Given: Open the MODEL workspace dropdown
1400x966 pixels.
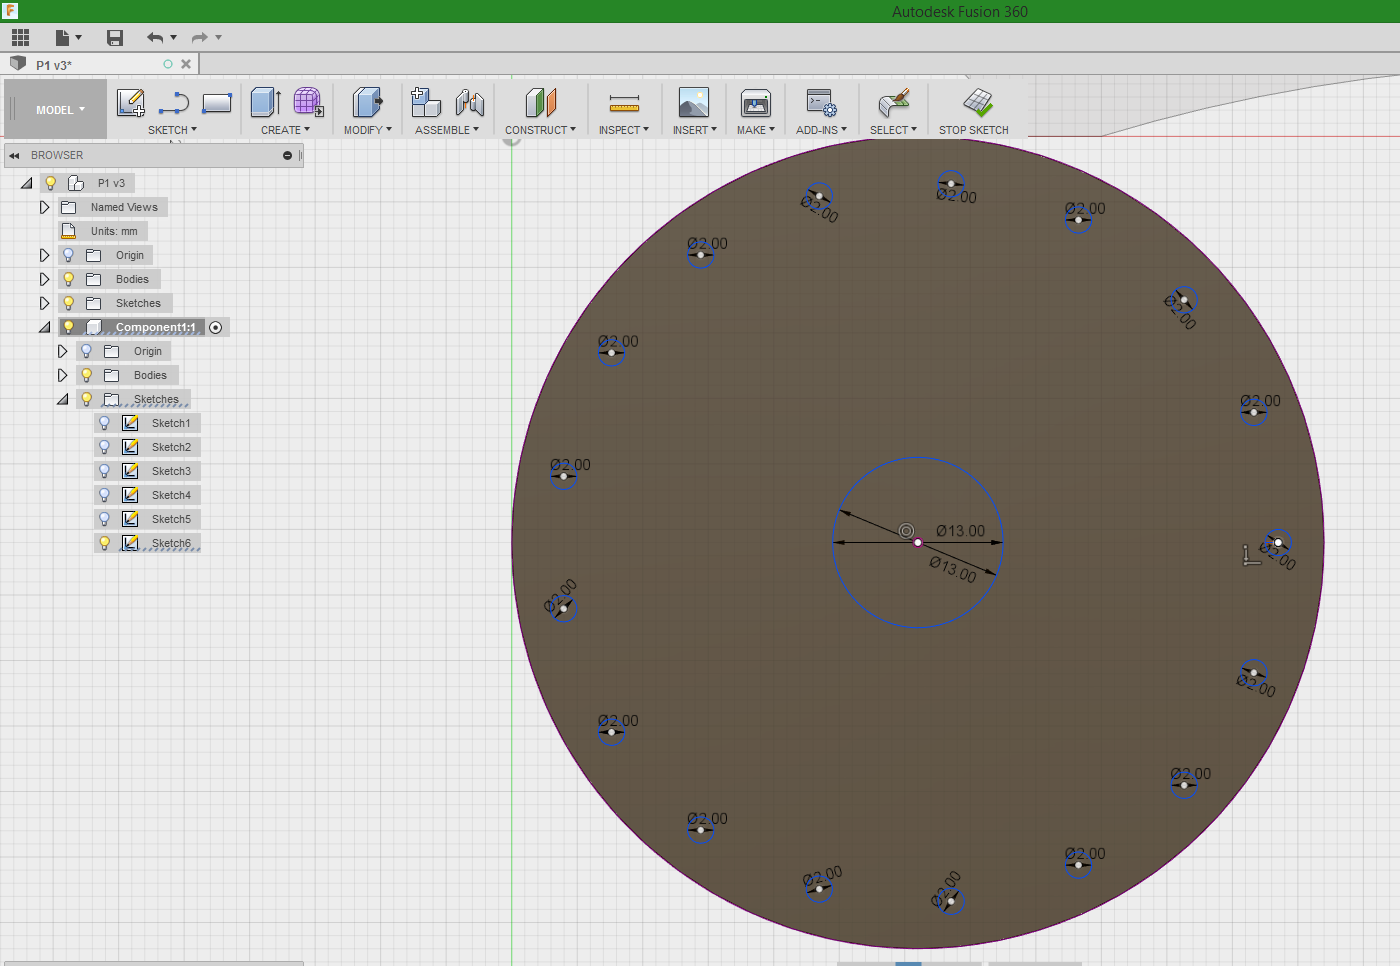Looking at the screenshot, I should tap(60, 110).
